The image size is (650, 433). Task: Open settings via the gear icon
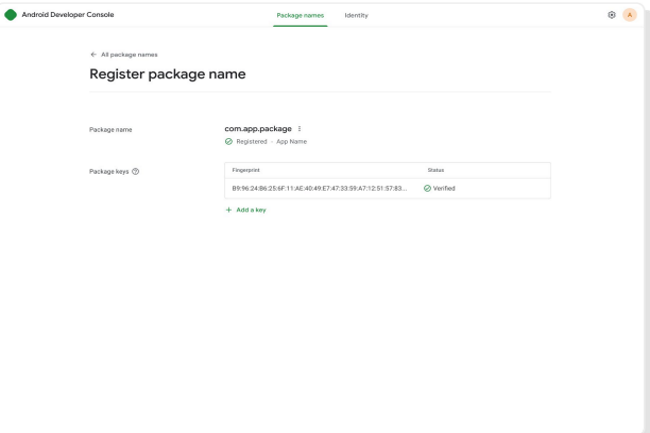[x=612, y=15]
